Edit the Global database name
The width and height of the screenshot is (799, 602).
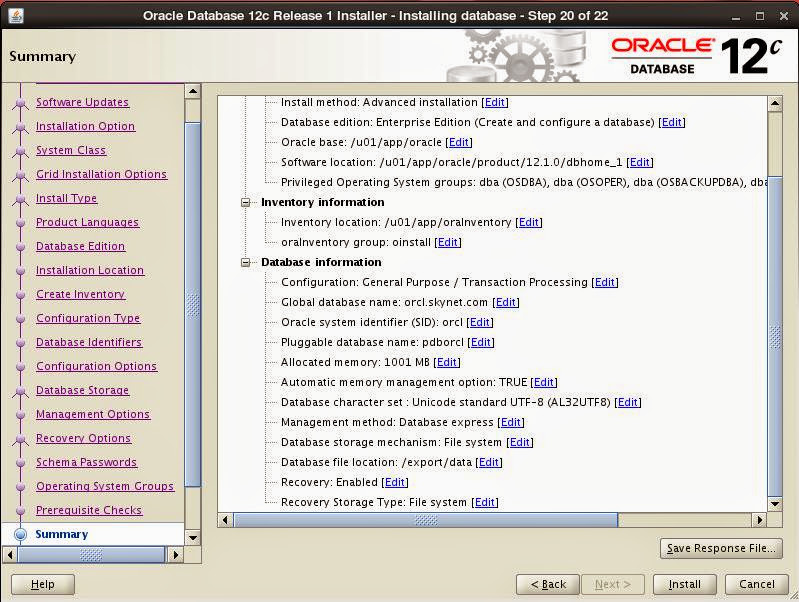pos(505,302)
